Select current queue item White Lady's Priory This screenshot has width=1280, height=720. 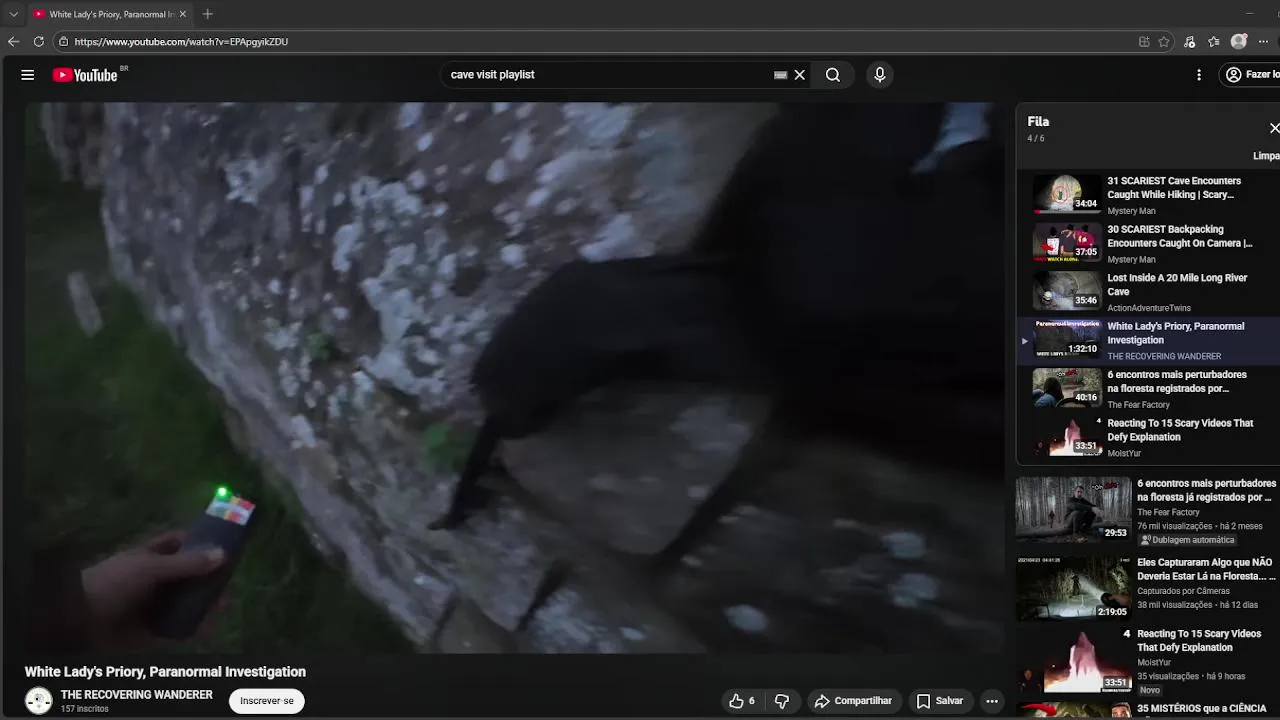pyautogui.click(x=1148, y=340)
